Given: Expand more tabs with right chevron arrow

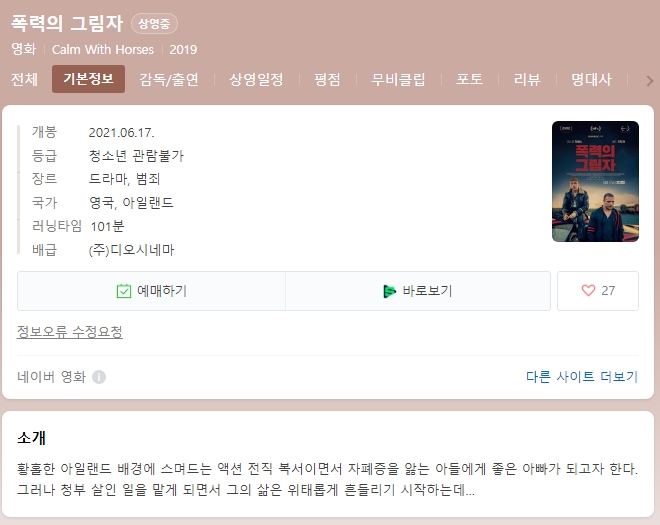Looking at the screenshot, I should pos(649,80).
